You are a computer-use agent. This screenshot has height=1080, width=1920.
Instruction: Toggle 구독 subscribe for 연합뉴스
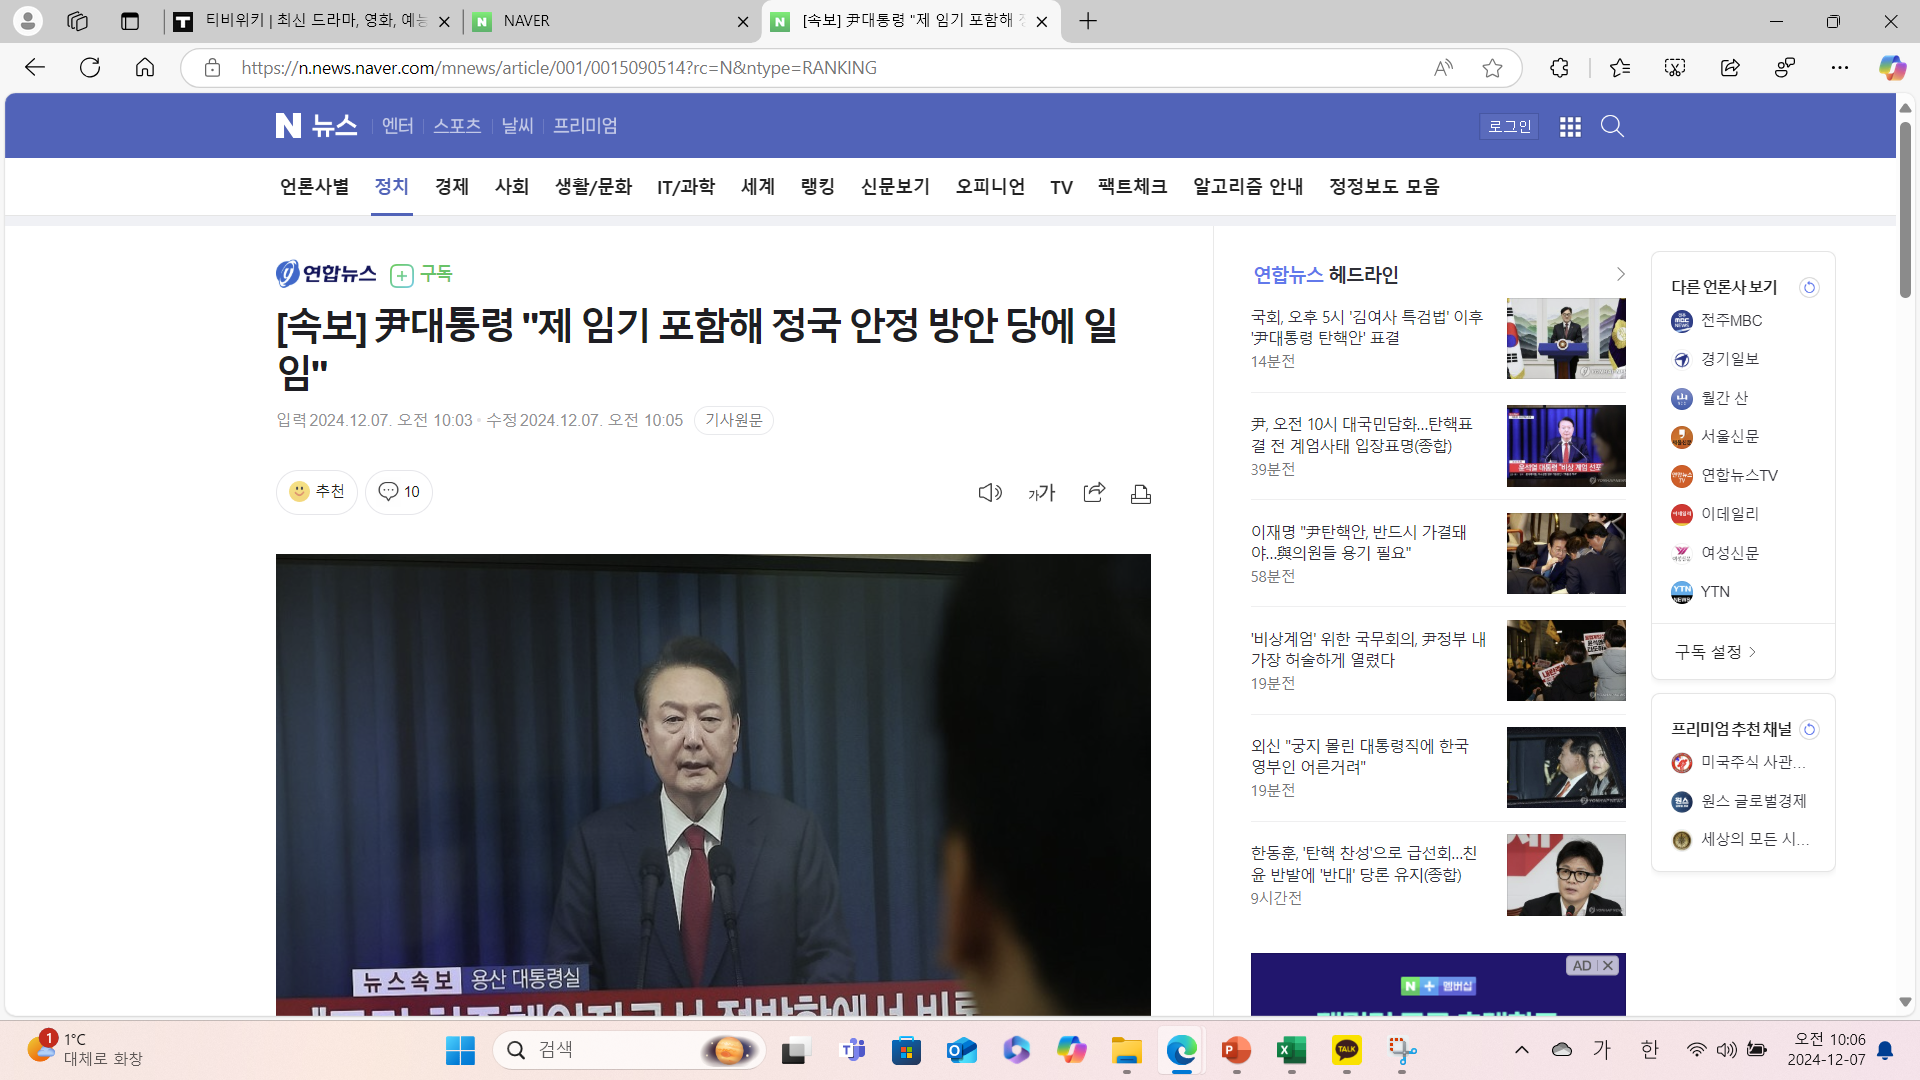click(x=422, y=274)
